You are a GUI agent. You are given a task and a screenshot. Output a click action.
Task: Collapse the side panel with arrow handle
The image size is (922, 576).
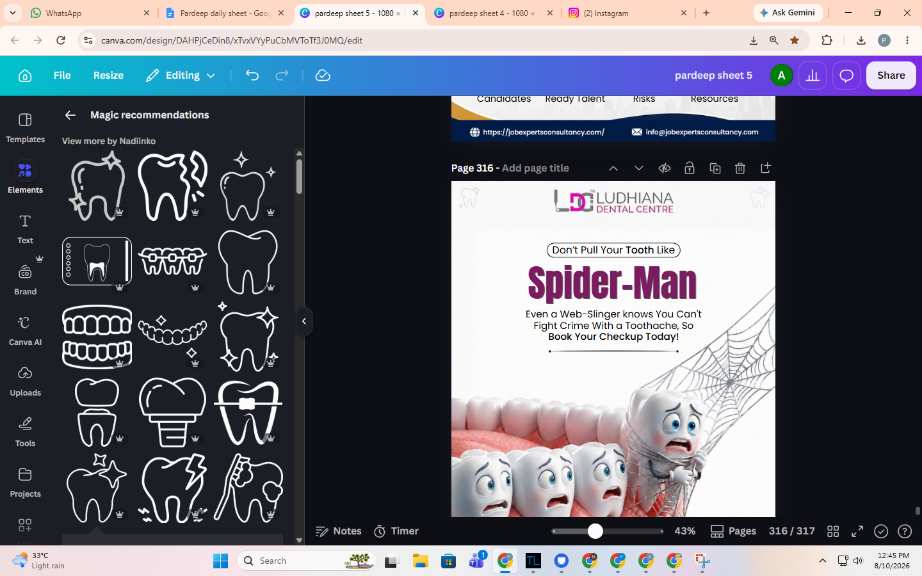[x=304, y=321]
